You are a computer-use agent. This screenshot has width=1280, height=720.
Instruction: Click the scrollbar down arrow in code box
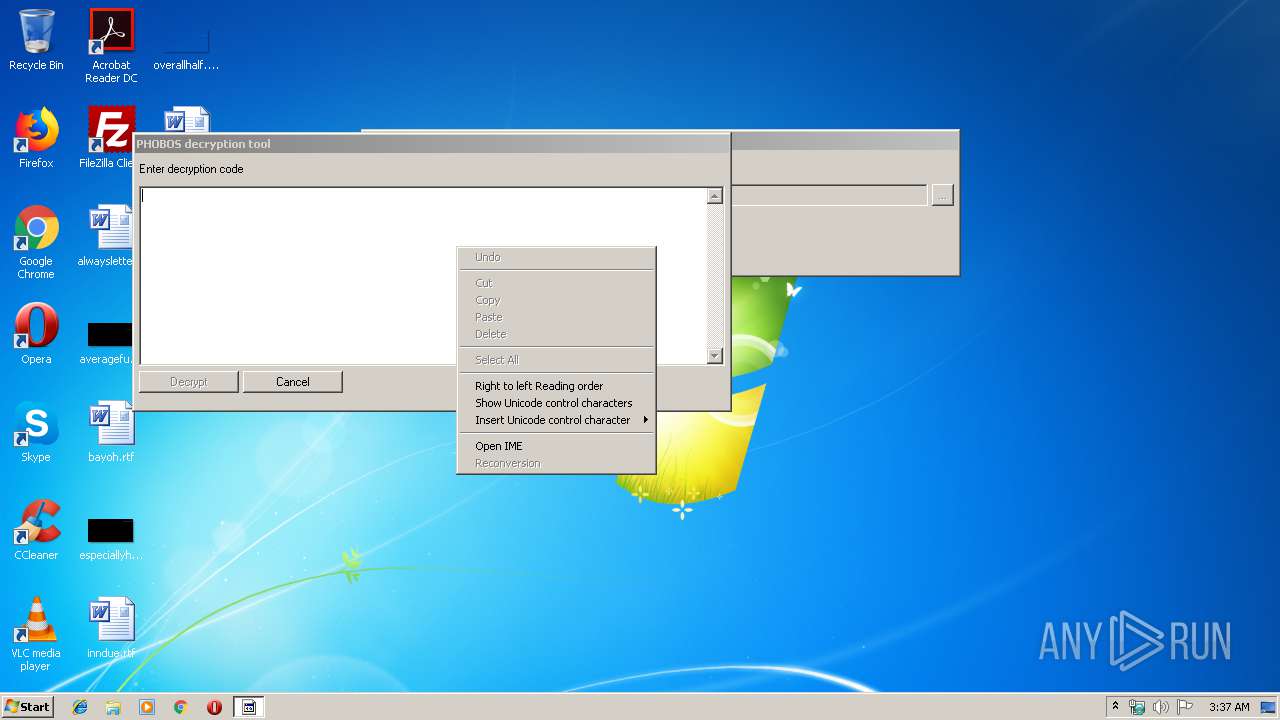pyautogui.click(x=714, y=356)
